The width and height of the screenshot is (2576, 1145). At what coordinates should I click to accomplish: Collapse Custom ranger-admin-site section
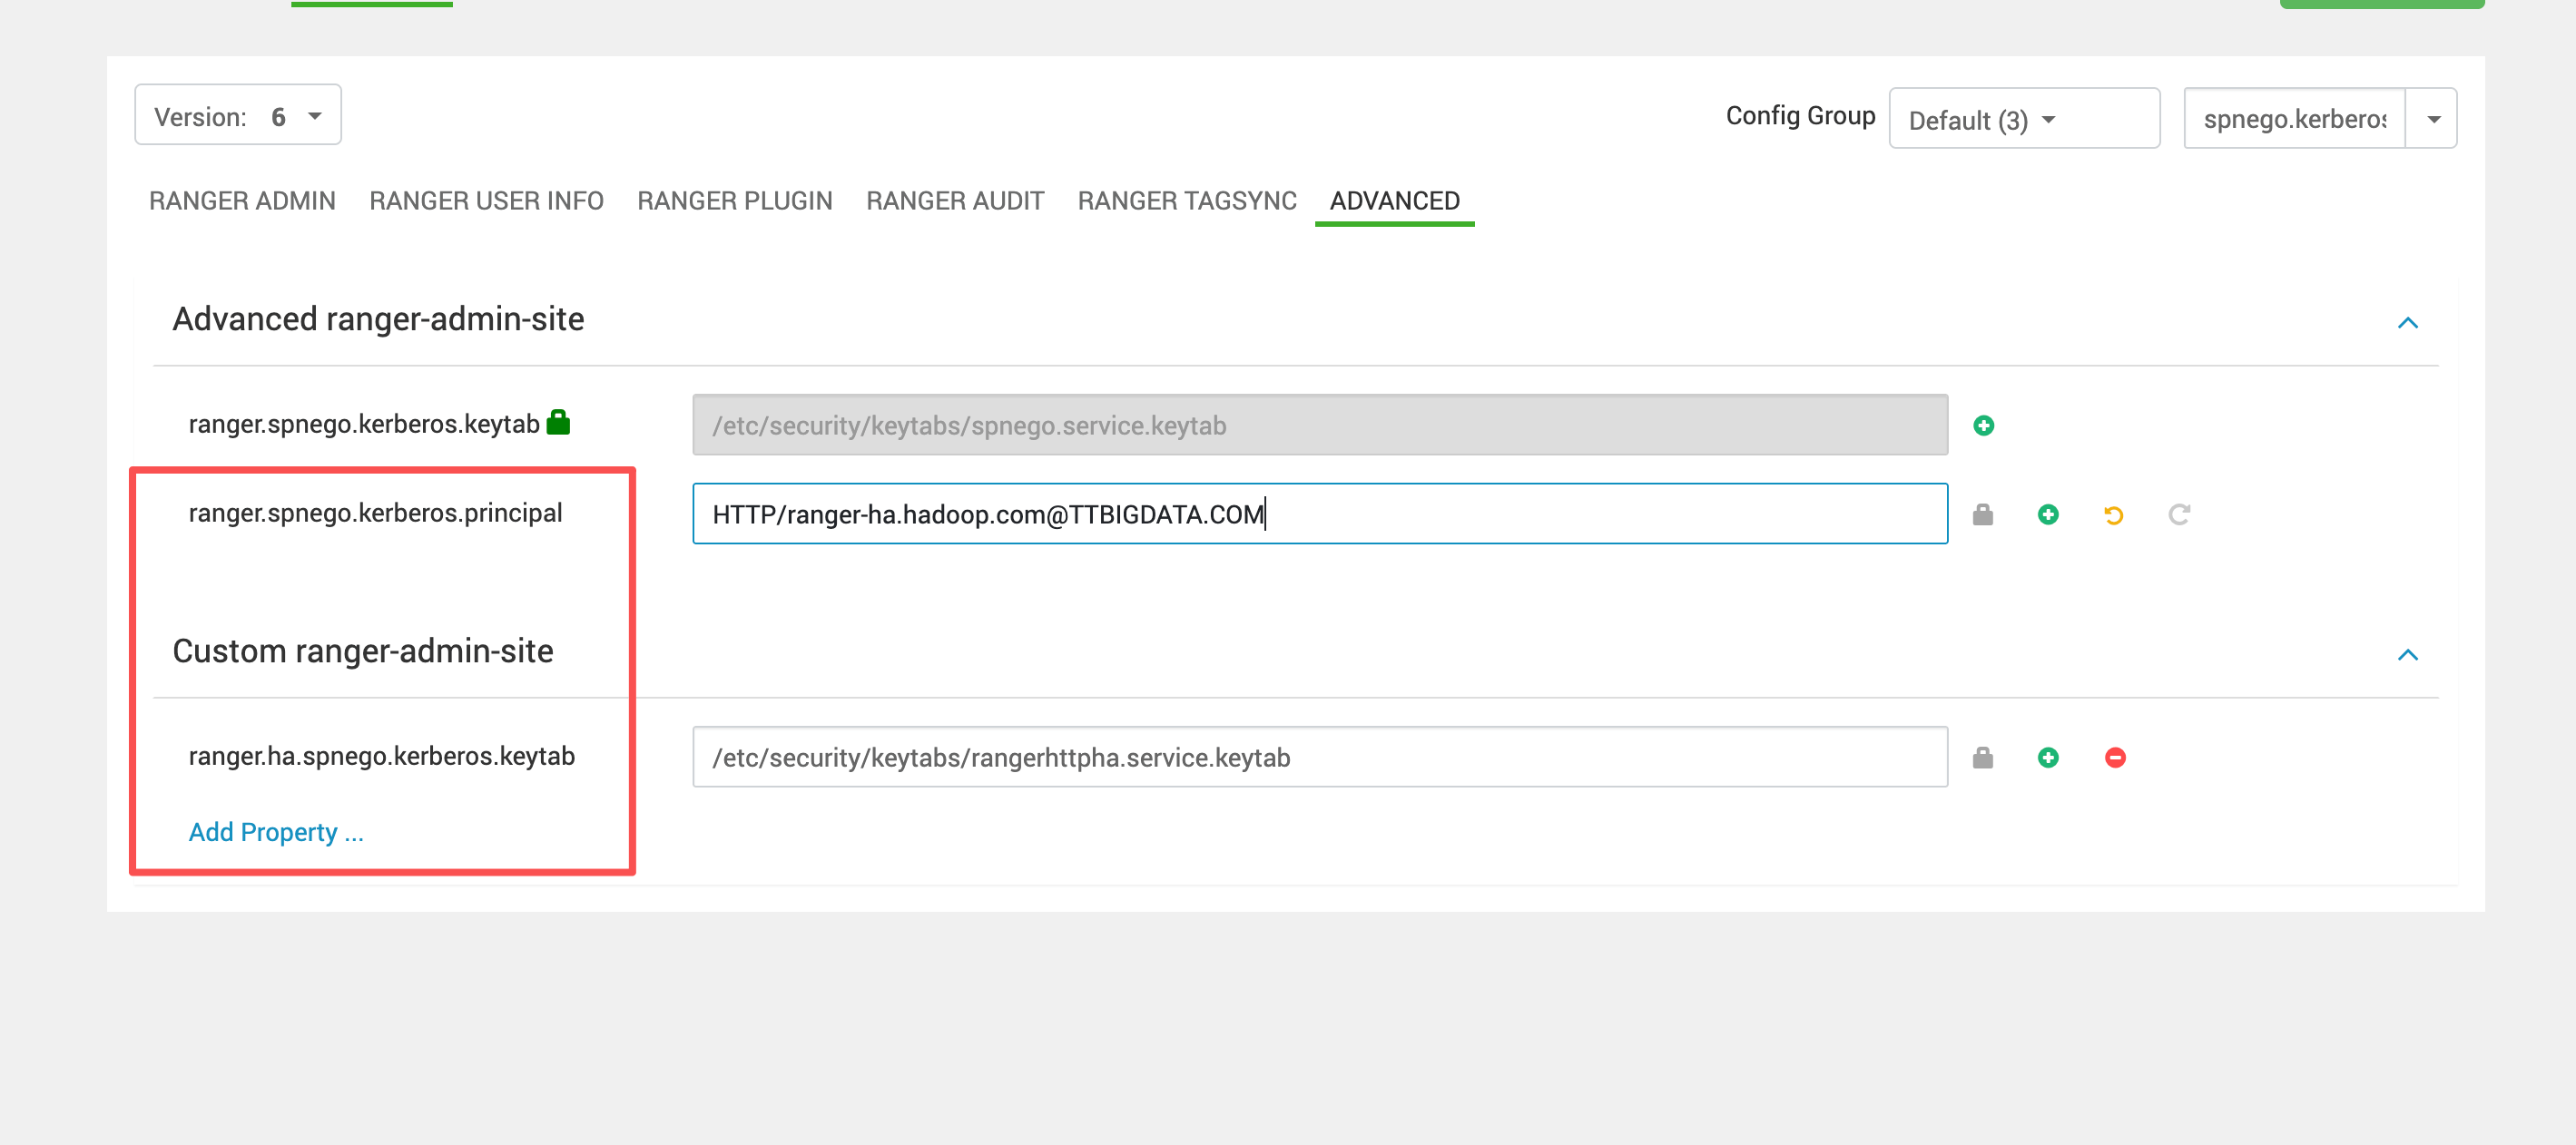2407,655
